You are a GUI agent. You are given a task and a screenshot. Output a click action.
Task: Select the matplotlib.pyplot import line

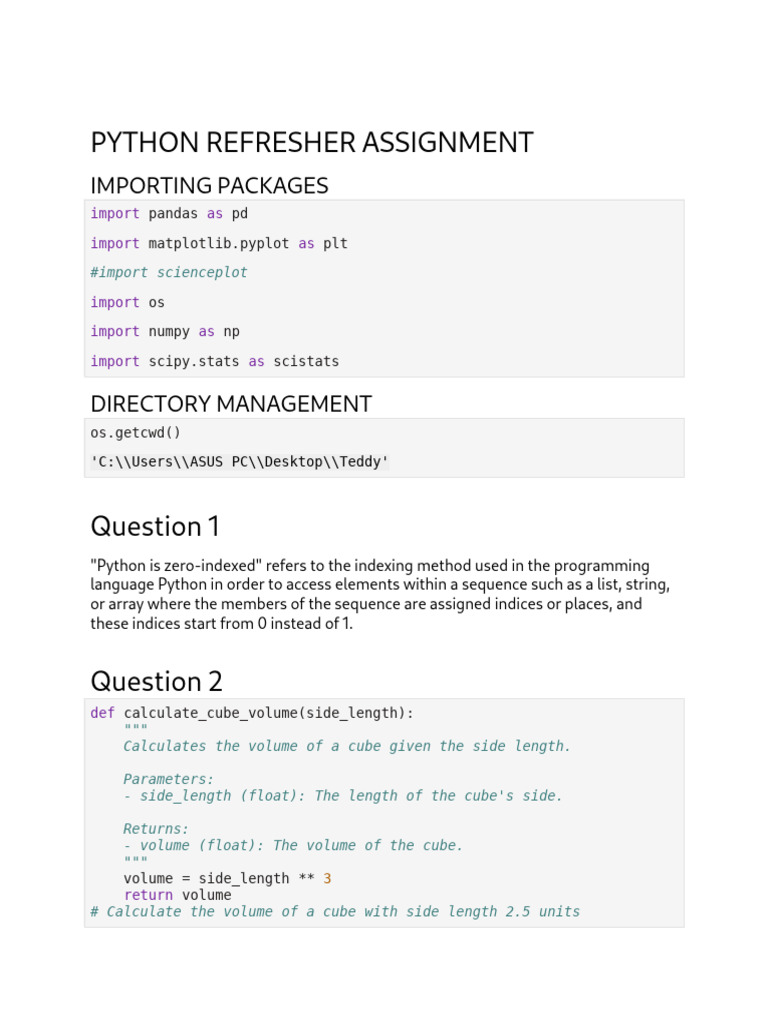click(x=219, y=243)
